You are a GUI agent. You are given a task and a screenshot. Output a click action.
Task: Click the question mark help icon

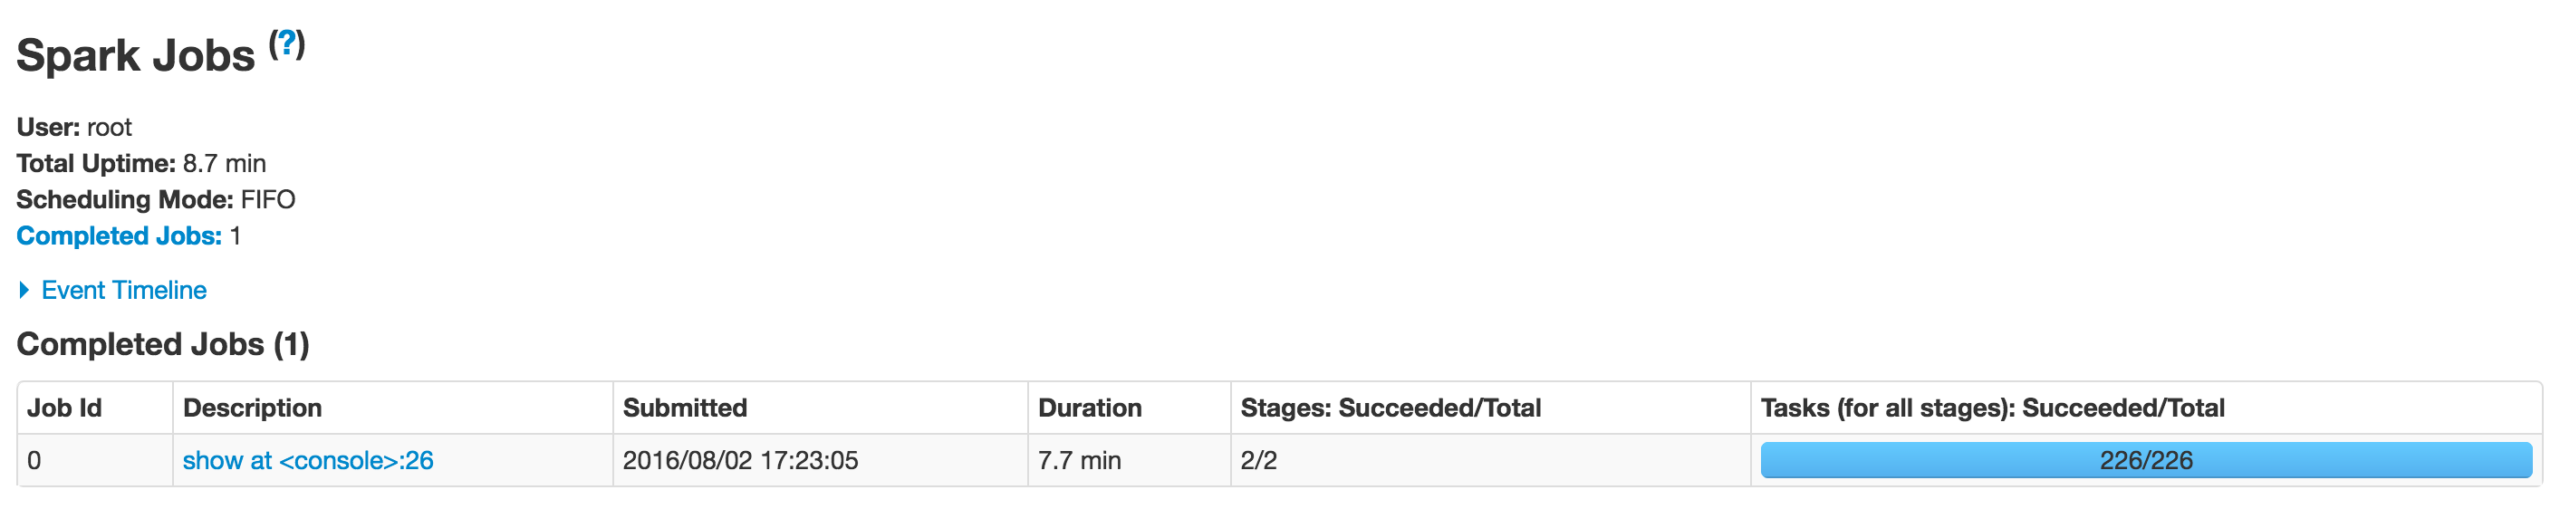tap(287, 43)
